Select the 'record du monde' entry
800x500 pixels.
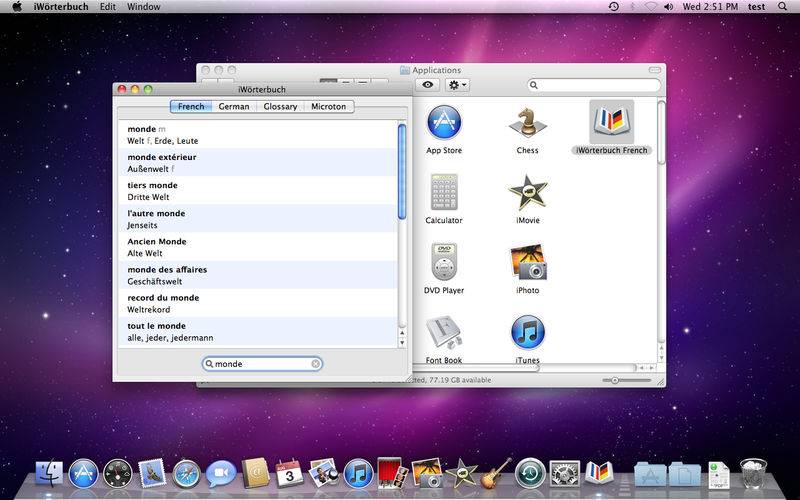point(257,303)
